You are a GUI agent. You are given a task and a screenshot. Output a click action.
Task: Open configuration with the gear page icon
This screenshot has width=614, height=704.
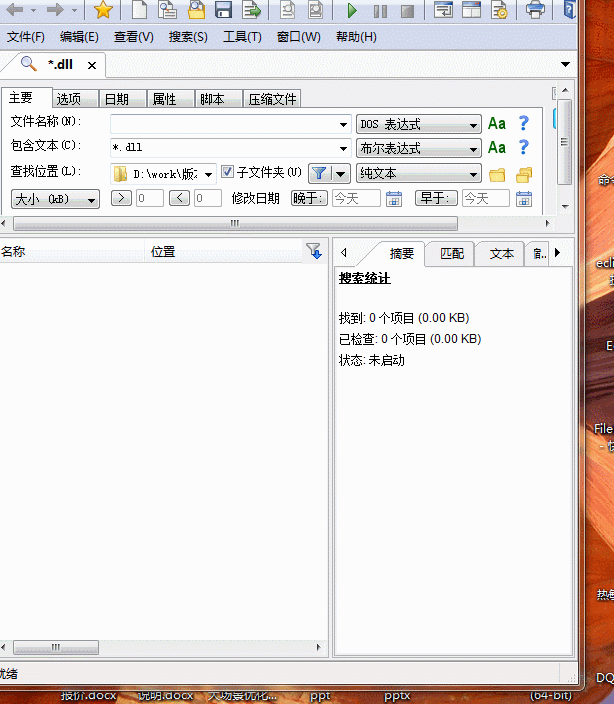click(x=499, y=10)
